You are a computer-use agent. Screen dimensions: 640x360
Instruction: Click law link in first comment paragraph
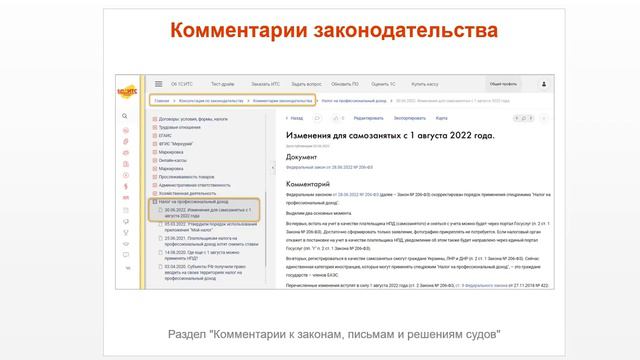(x=356, y=195)
